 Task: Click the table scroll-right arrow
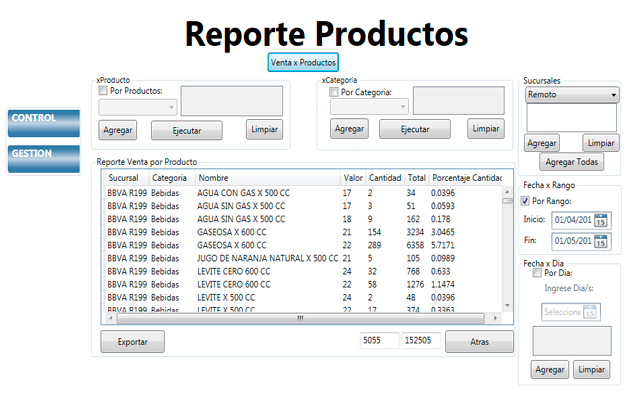pyautogui.click(x=496, y=318)
